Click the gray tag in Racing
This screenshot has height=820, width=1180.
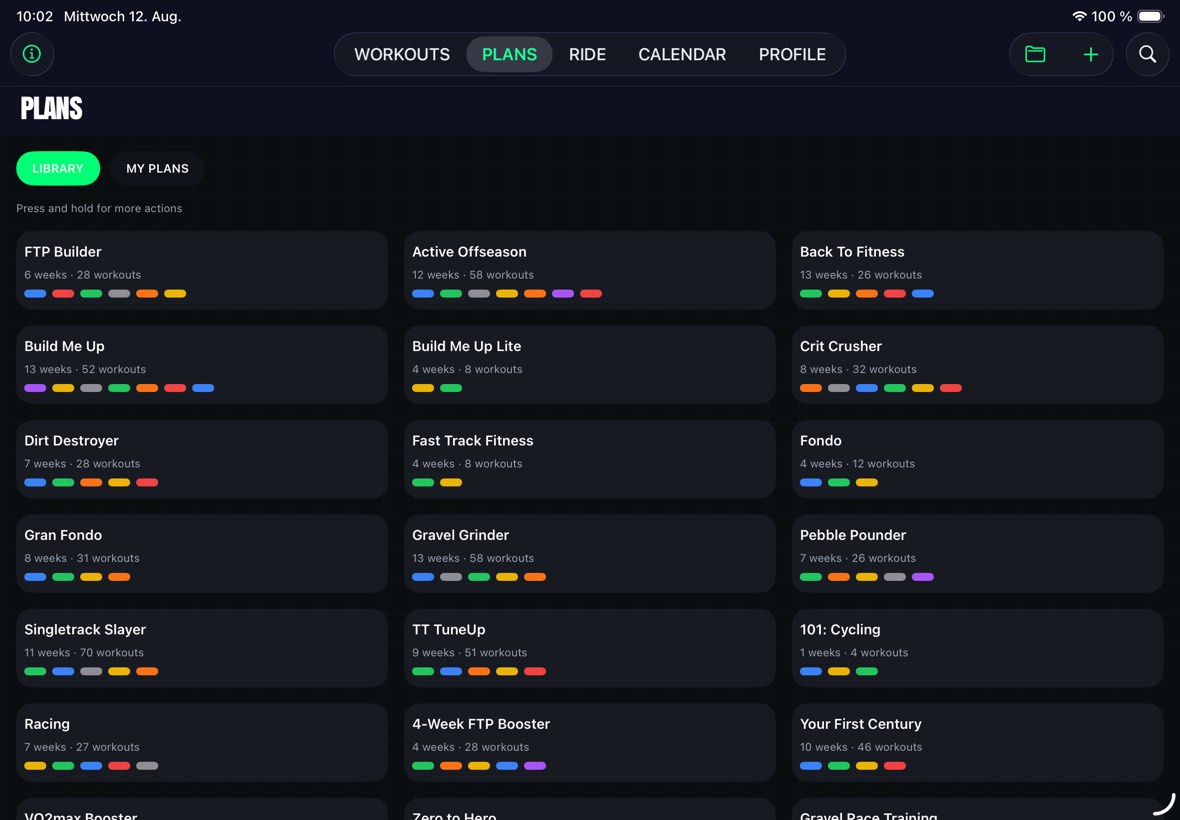pos(147,766)
